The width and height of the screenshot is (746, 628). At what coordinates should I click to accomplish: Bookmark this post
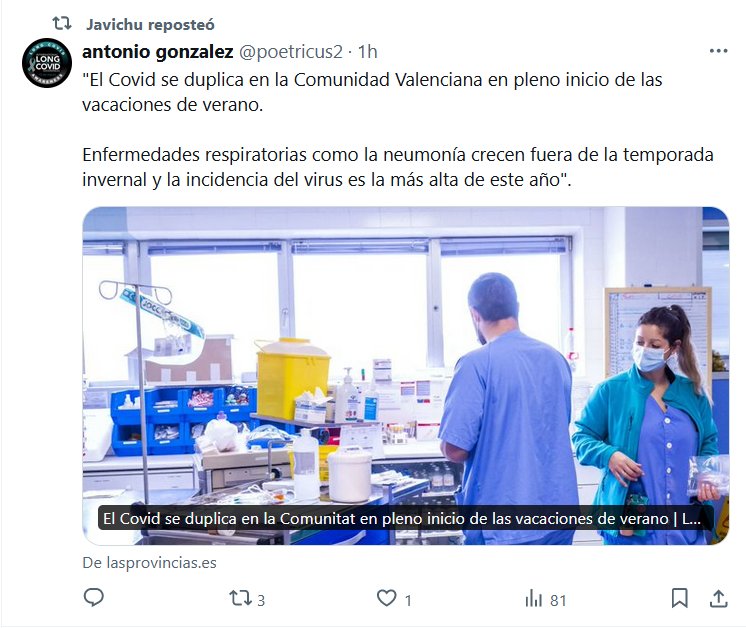[x=679, y=598]
